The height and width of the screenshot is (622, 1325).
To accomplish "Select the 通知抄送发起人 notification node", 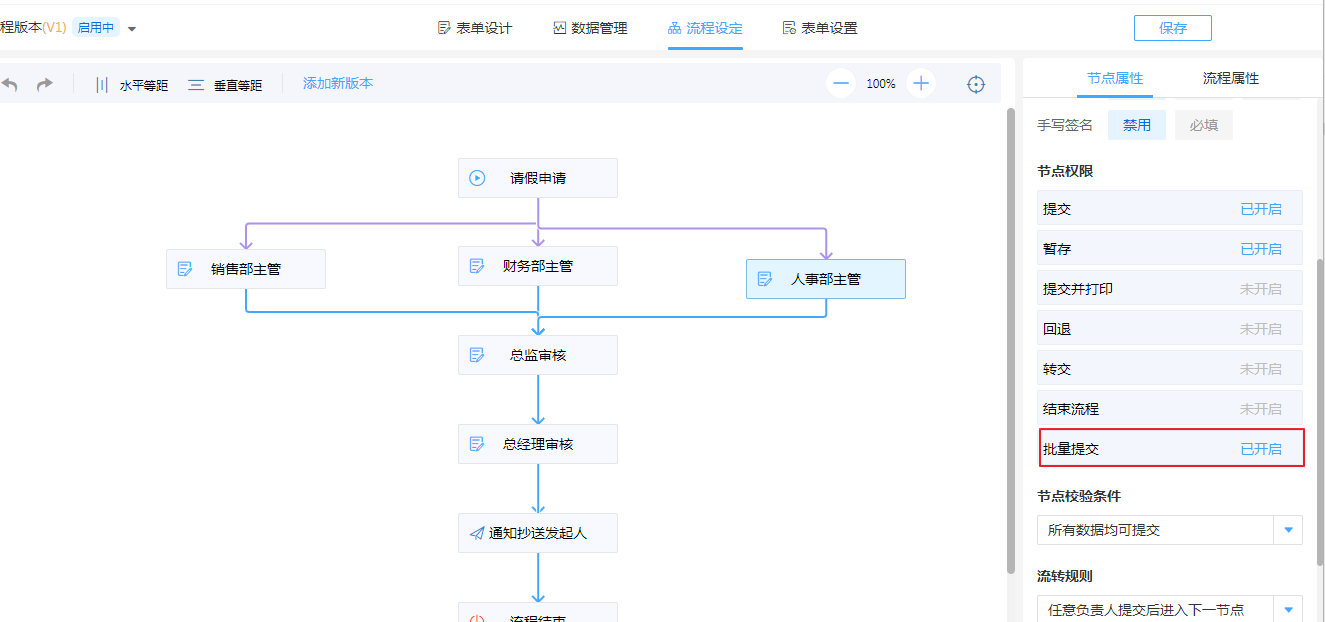I will [538, 533].
